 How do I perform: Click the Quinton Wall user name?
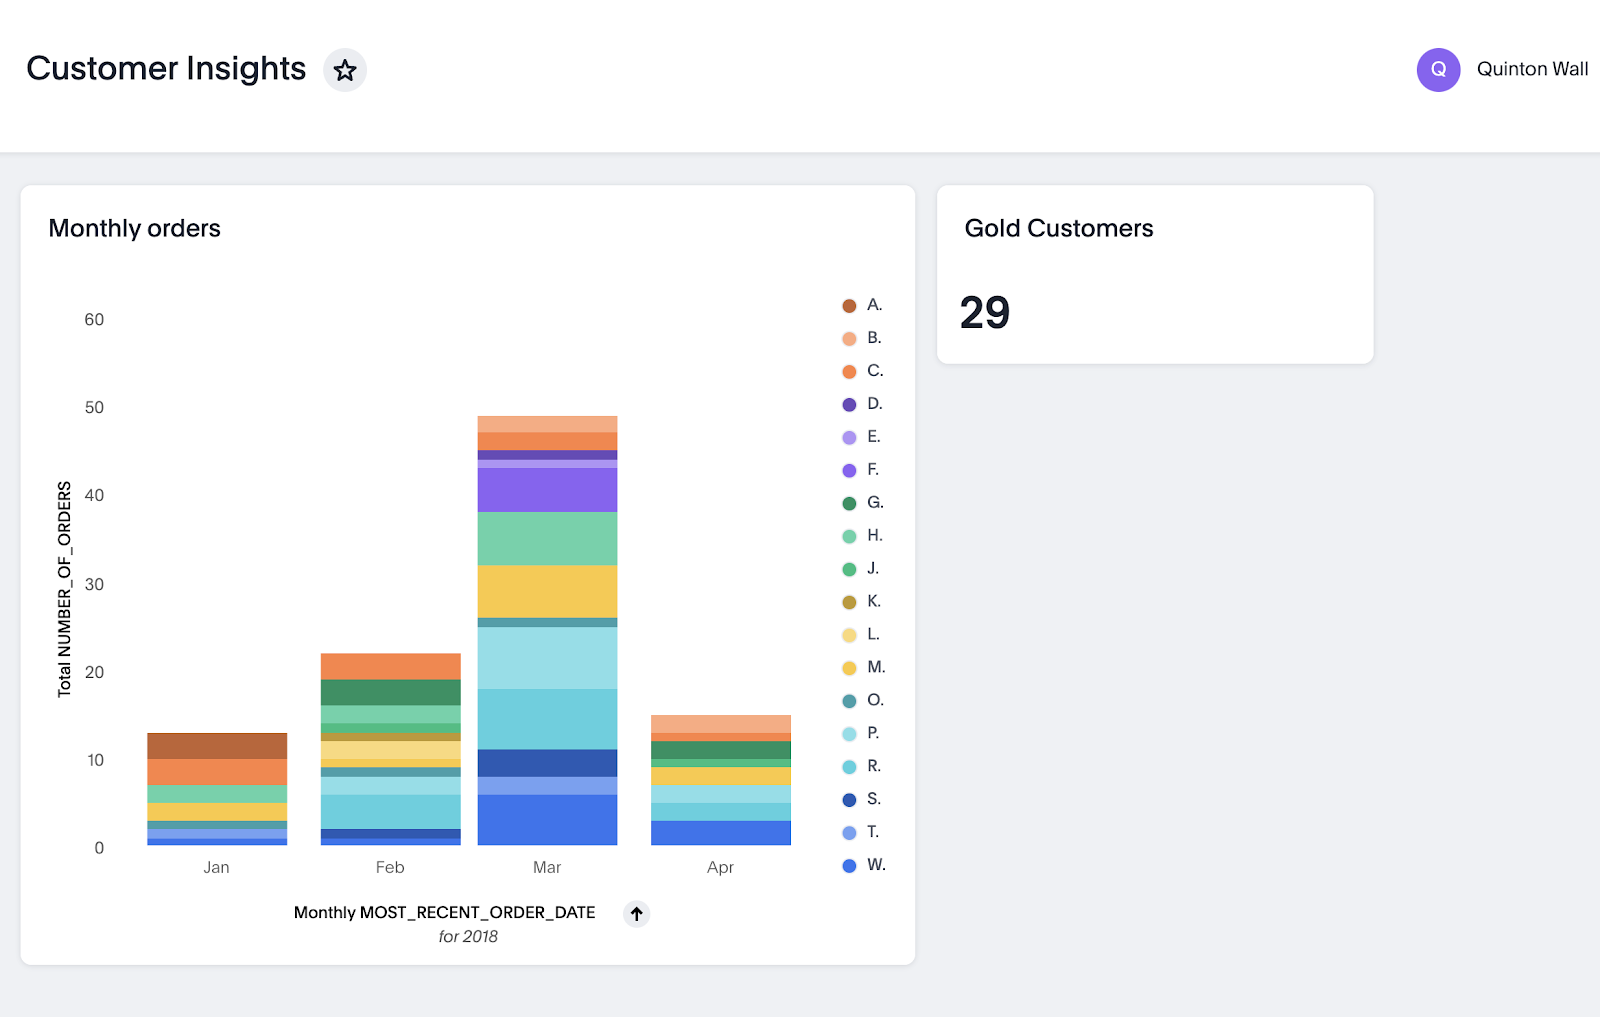point(1532,69)
